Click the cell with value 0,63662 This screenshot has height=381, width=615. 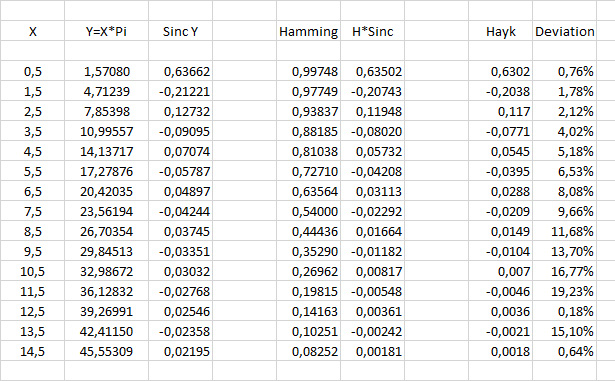tap(180, 71)
